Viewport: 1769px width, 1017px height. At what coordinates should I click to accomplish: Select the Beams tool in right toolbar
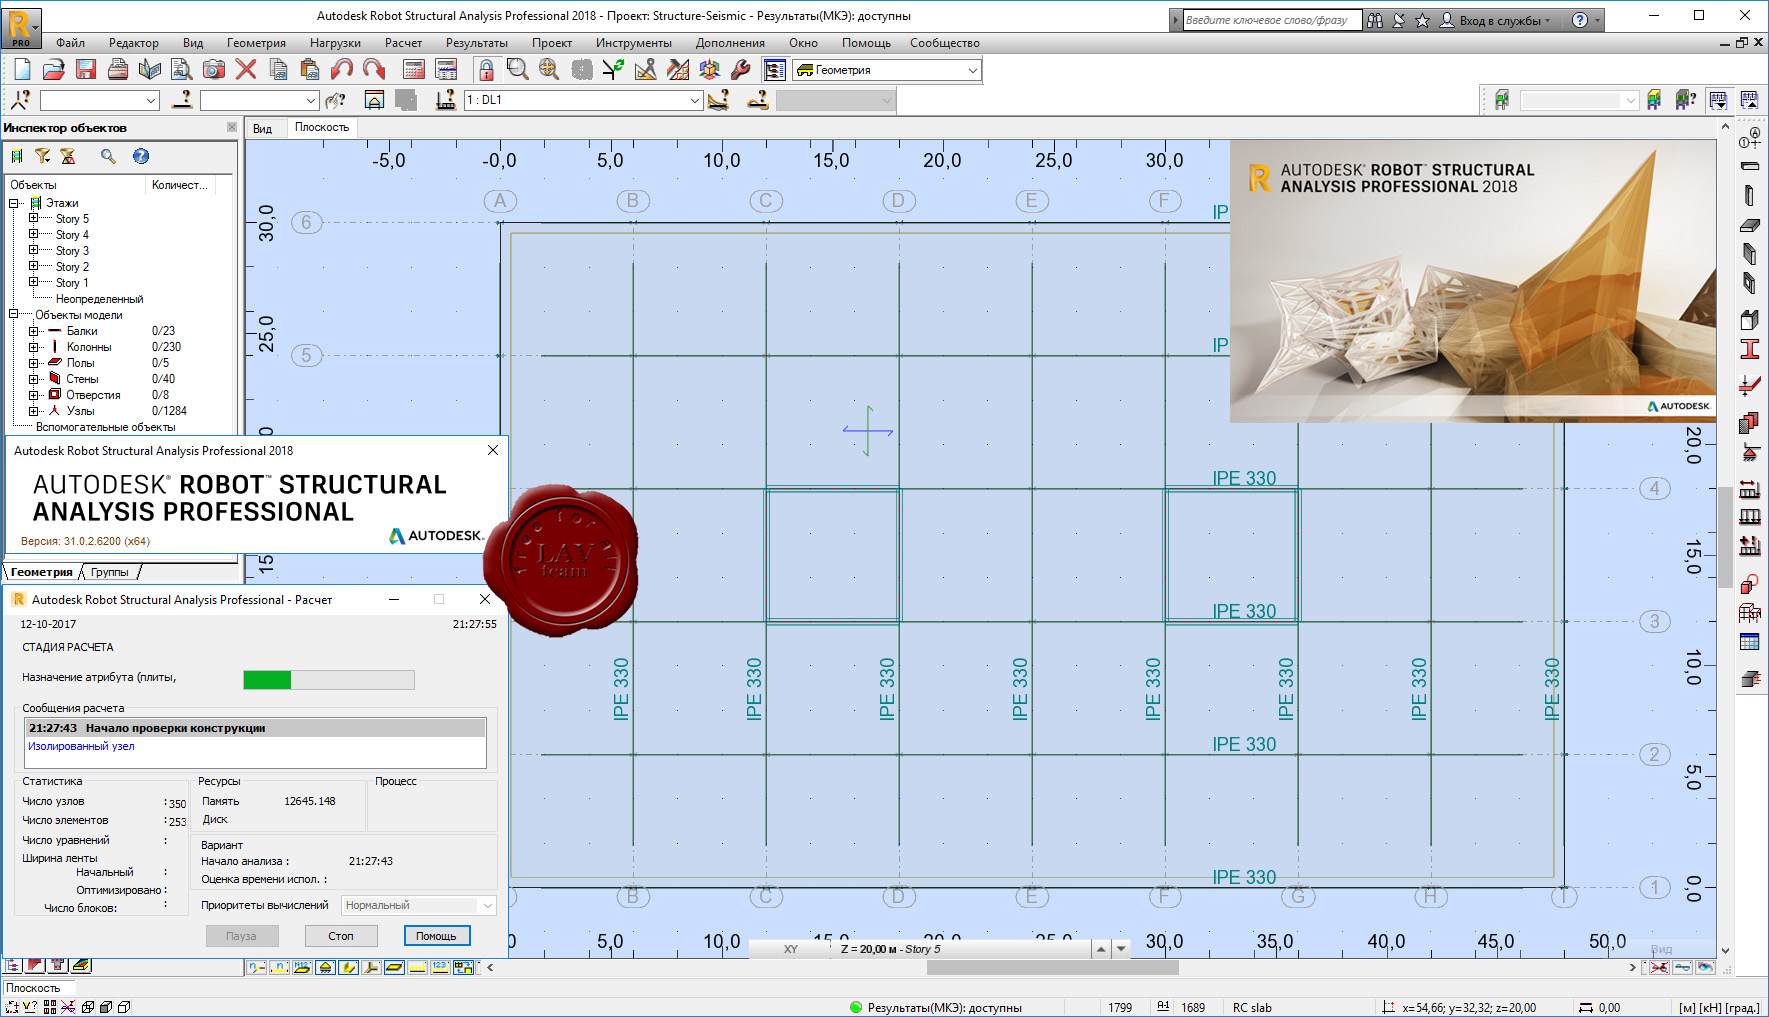pos(1750,166)
